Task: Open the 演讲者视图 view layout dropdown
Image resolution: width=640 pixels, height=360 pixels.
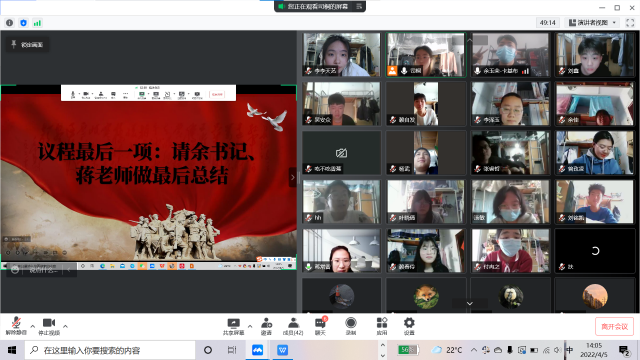Action: (x=593, y=23)
